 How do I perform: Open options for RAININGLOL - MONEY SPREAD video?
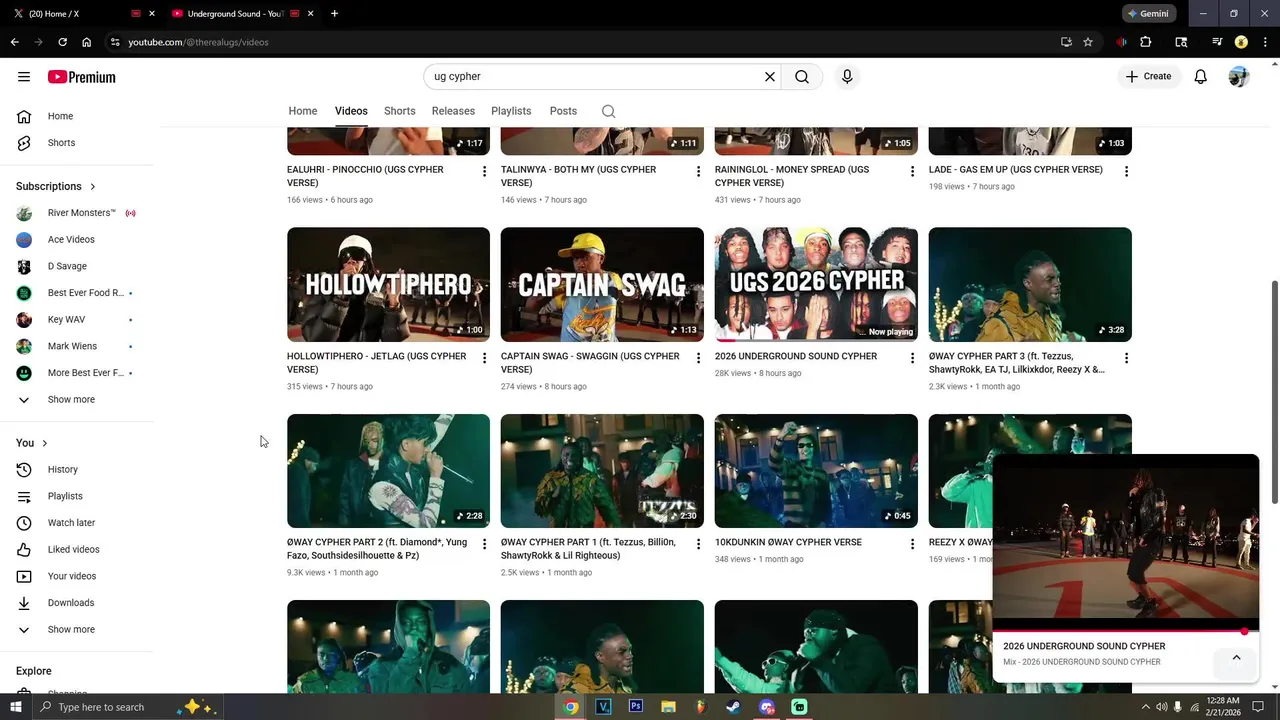912,172
